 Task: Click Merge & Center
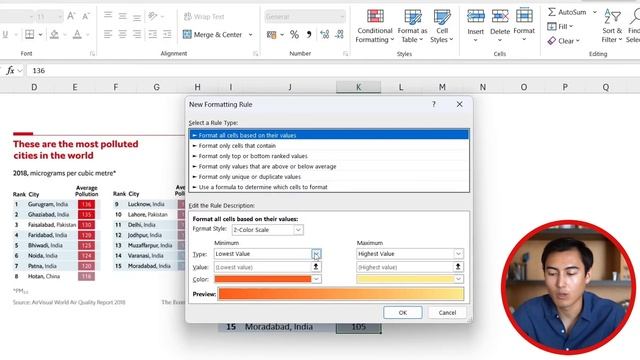(213, 35)
